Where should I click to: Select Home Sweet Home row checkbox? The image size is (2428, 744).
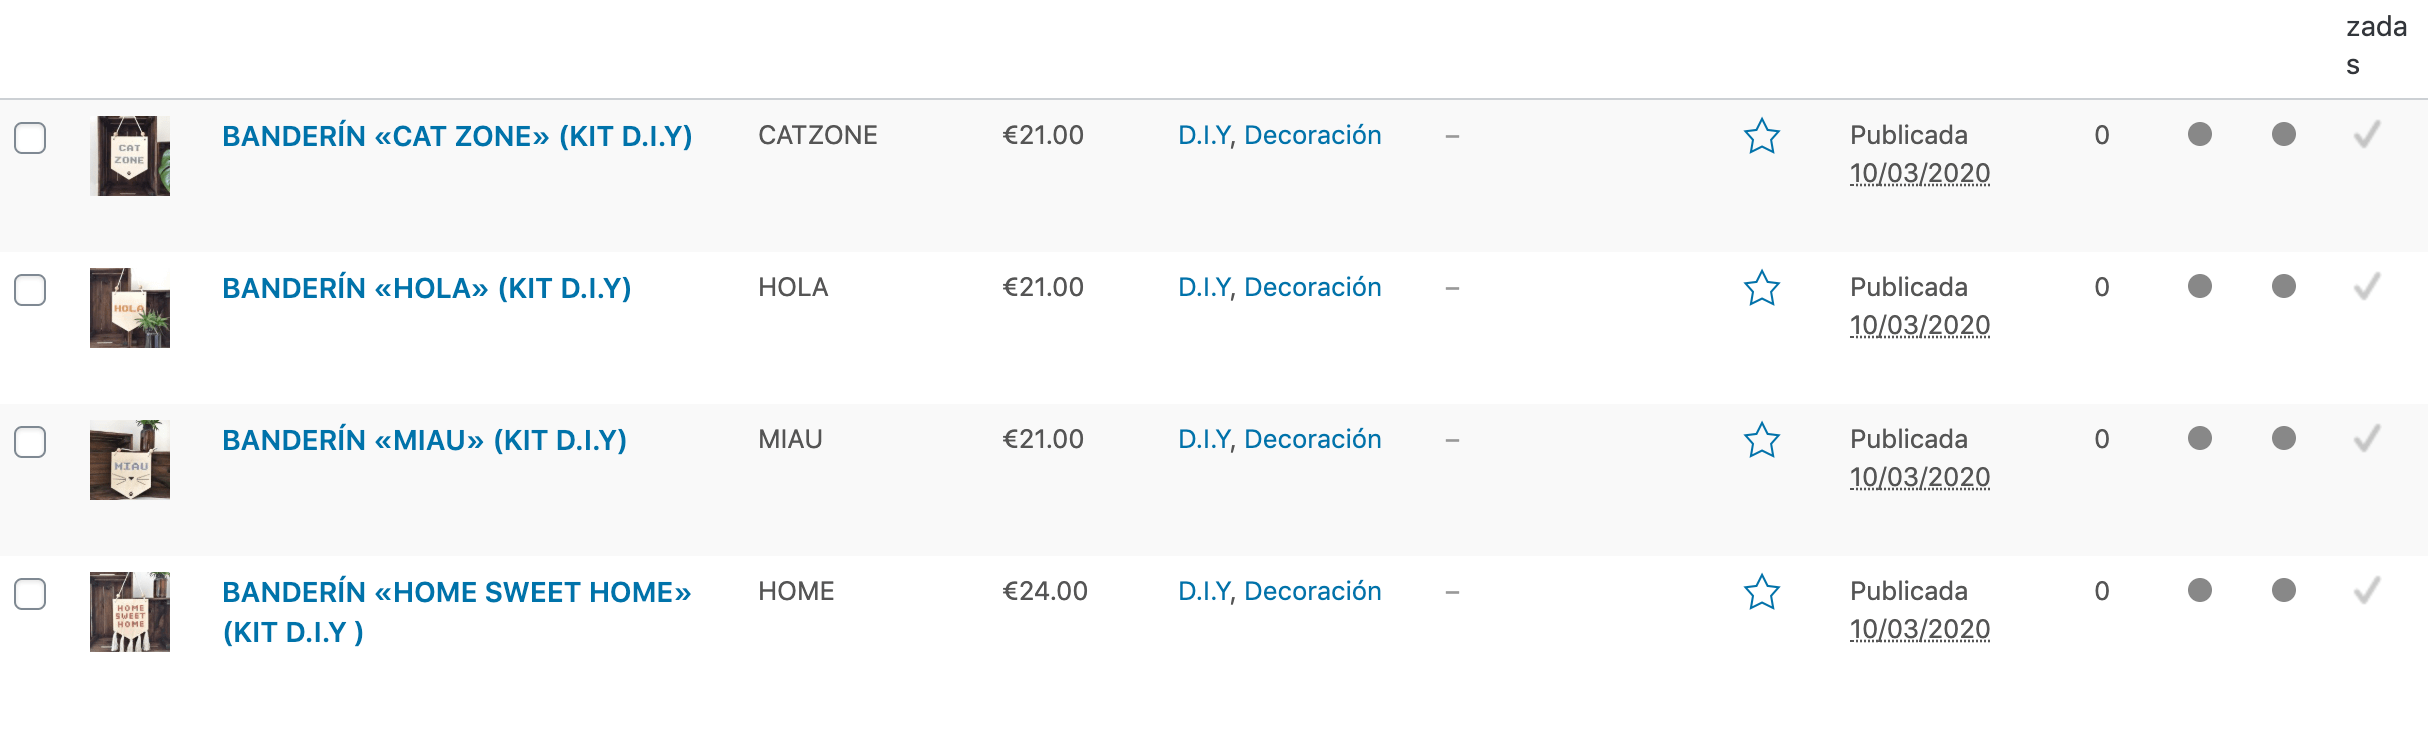[x=30, y=594]
